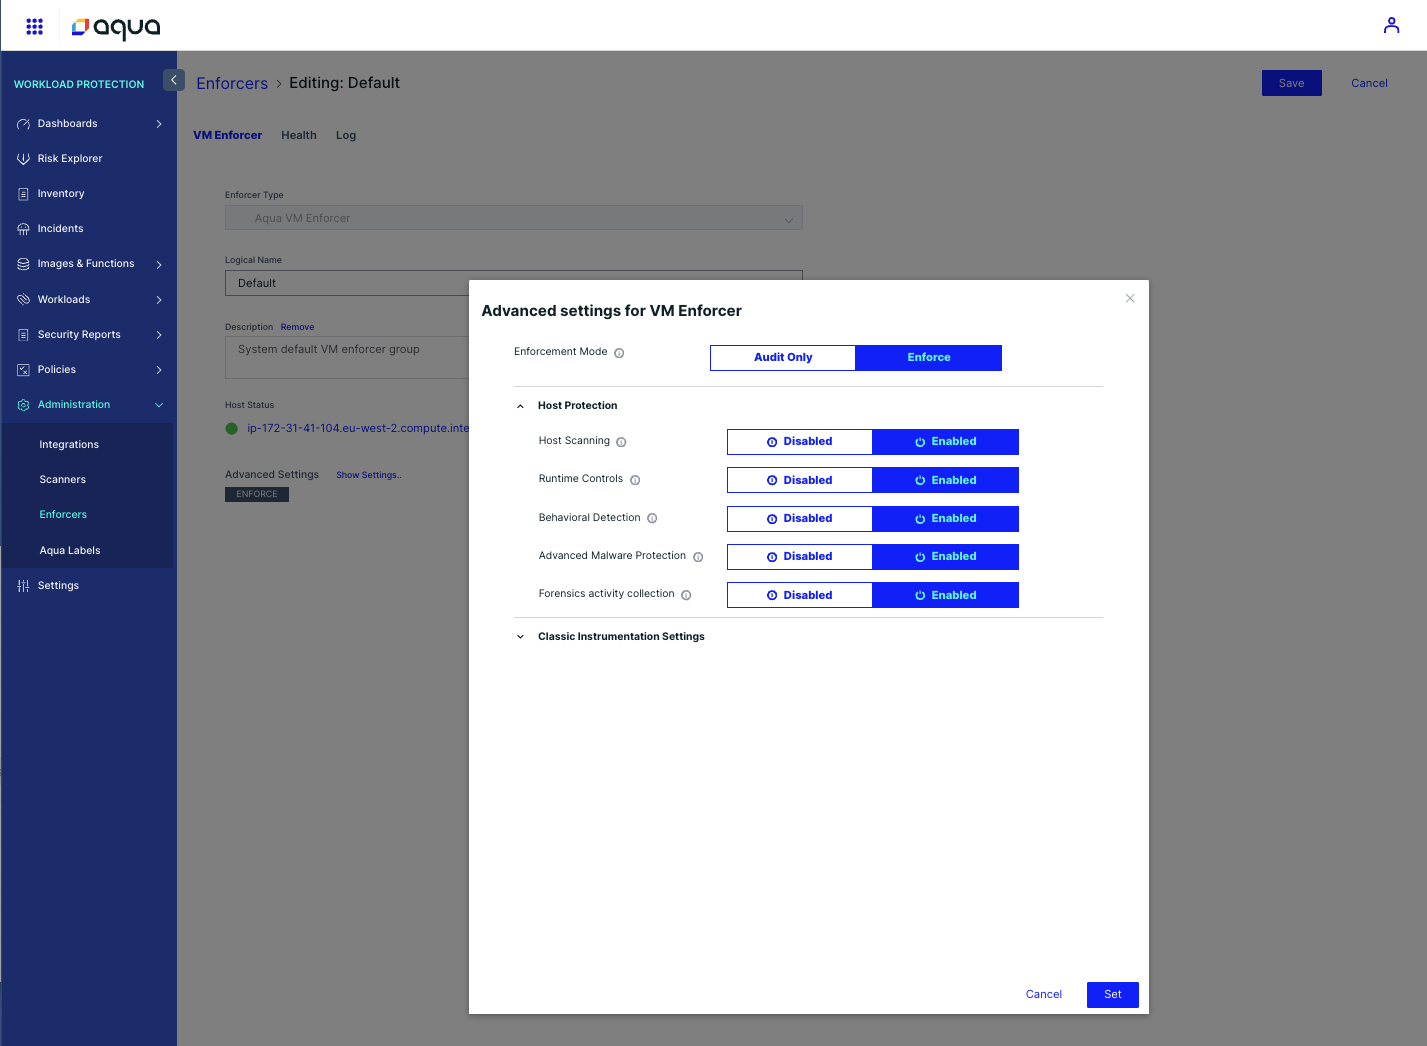Click the Advanced Malware Protection info icon
Screen dimensions: 1427x1046
pos(698,557)
